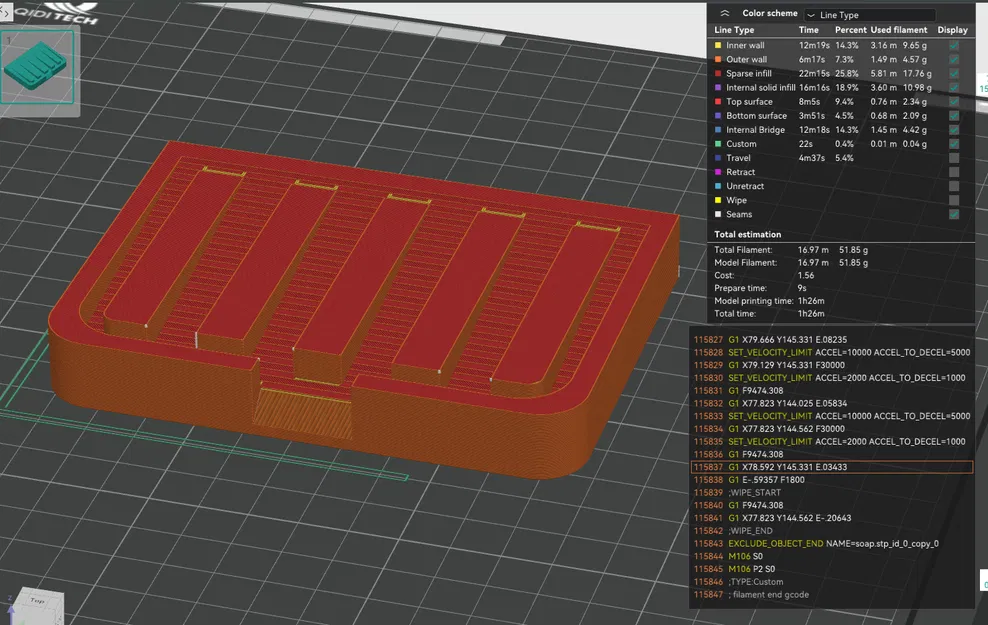The width and height of the screenshot is (988, 625).
Task: Collapse the legend panel with the double chevron
Action: (x=723, y=13)
